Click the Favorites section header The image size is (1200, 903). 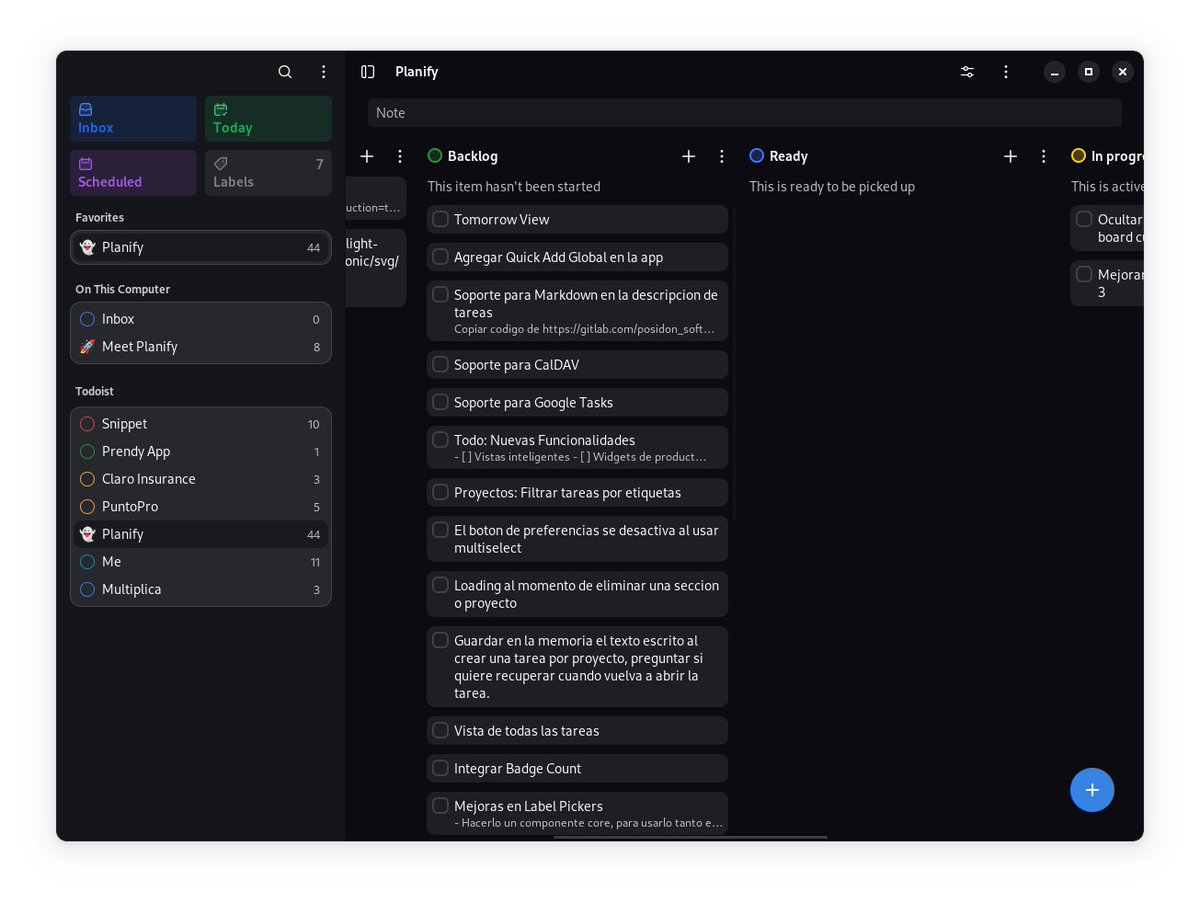coord(100,218)
